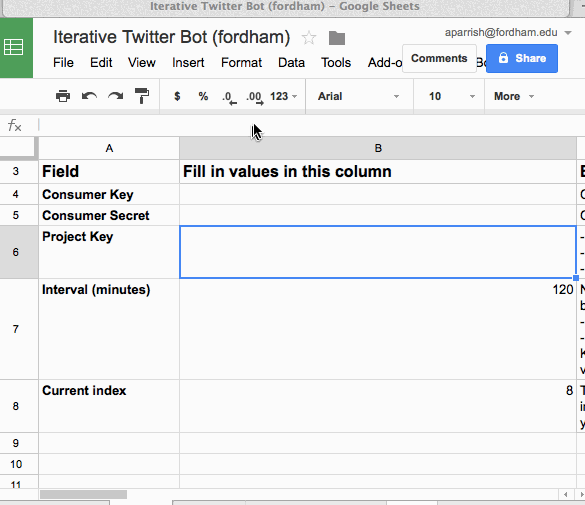The image size is (585, 505).
Task: Star the Iterative Twitter Bot document
Action: [x=309, y=38]
